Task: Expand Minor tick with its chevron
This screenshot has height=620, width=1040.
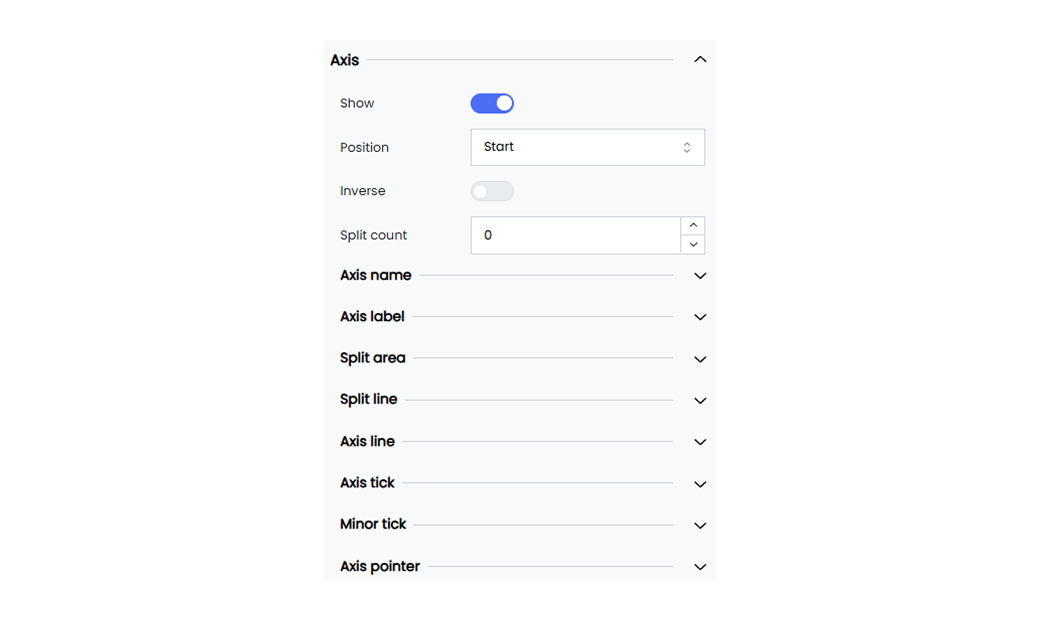Action: [700, 526]
